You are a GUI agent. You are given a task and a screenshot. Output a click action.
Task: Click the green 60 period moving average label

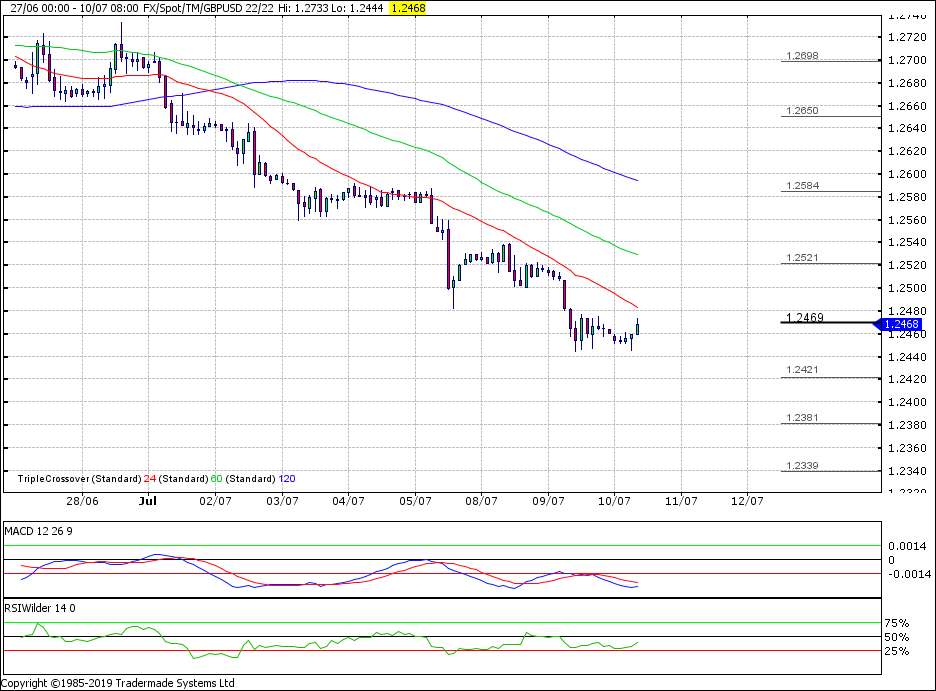pyautogui.click(x=216, y=479)
